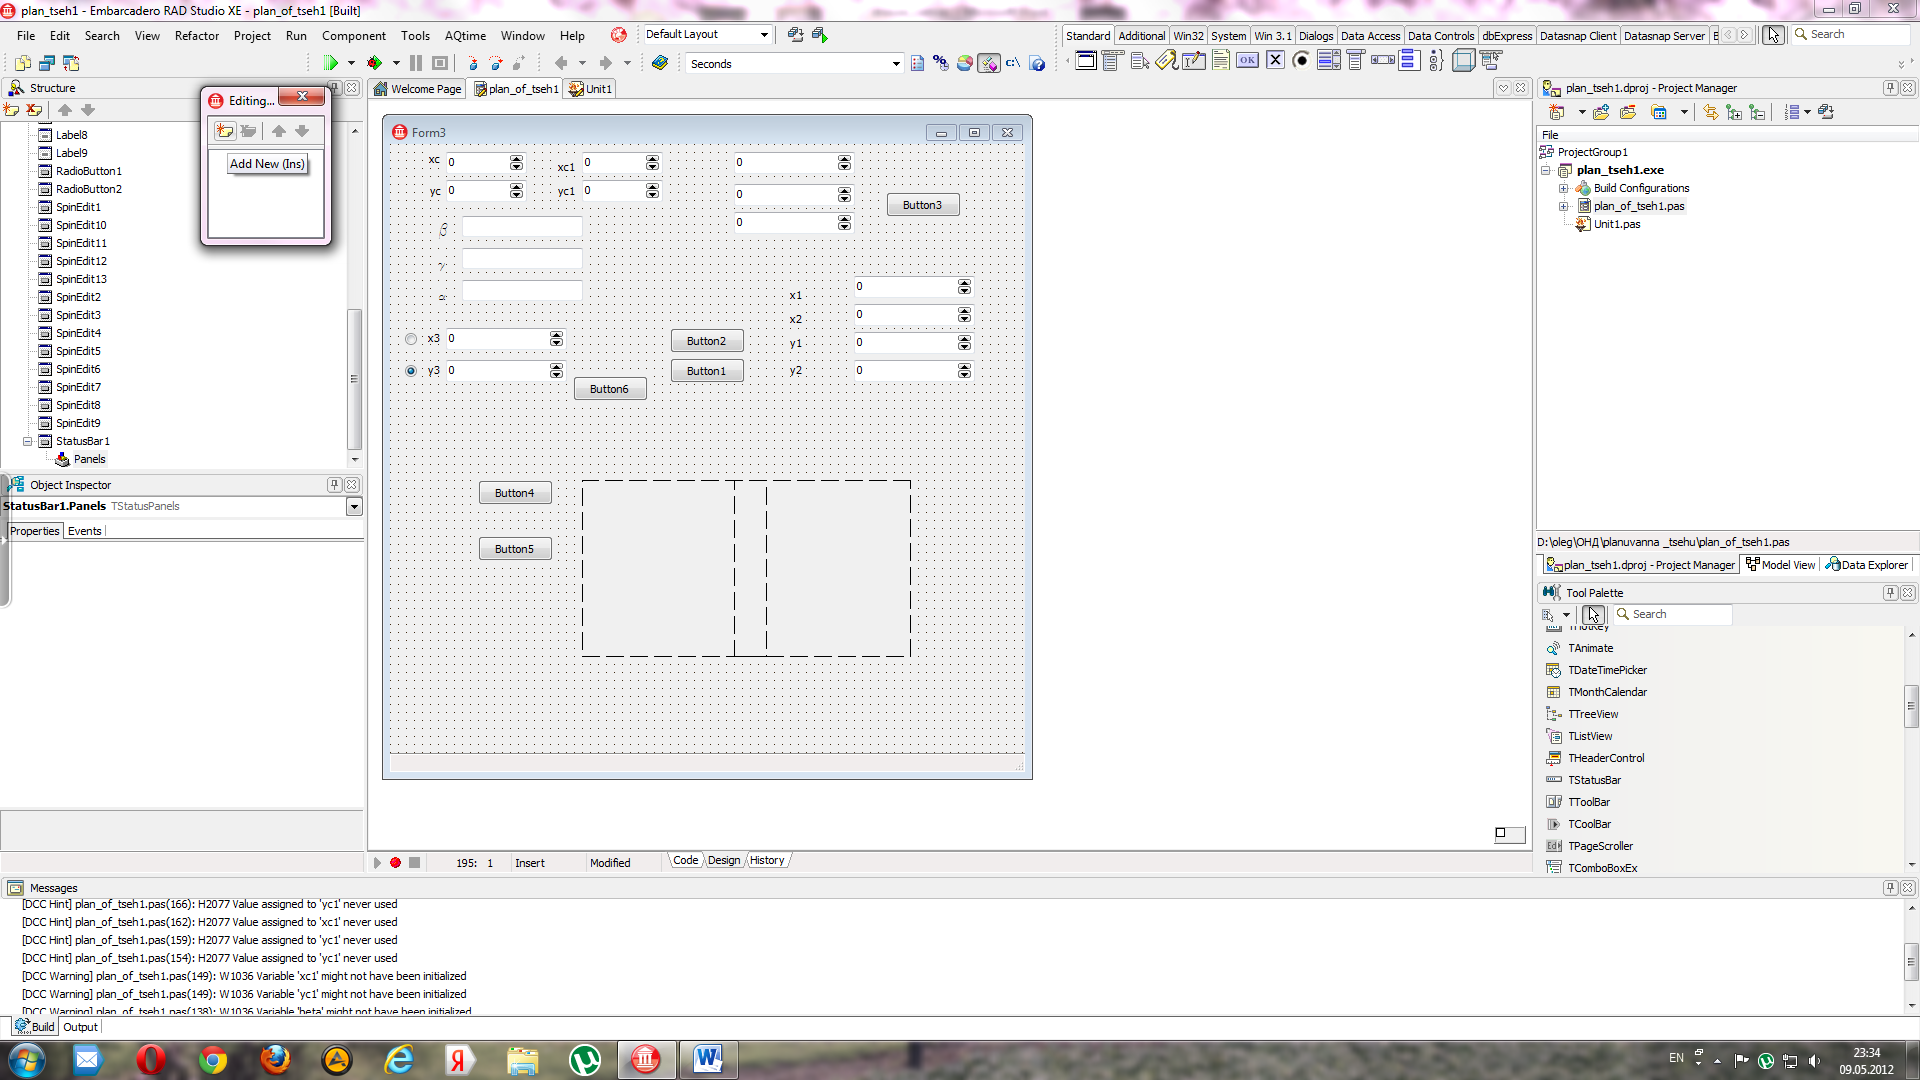Click the xc spin edit arrows
Screen dimensions: 1920x1080
pos(516,162)
